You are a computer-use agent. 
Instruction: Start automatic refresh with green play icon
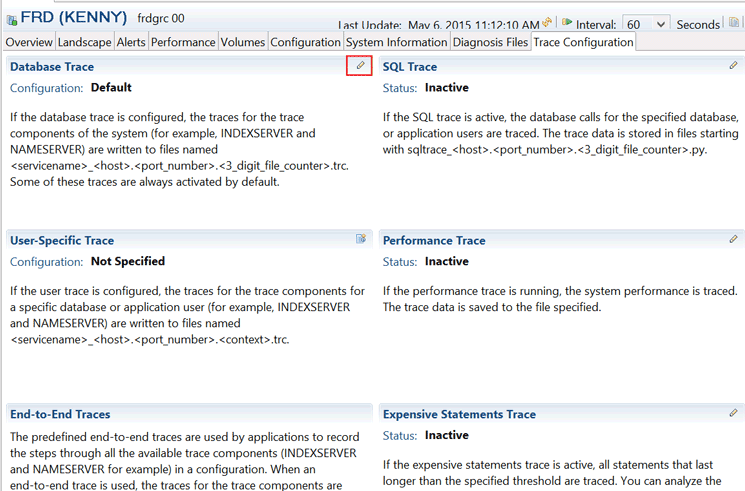click(x=566, y=22)
